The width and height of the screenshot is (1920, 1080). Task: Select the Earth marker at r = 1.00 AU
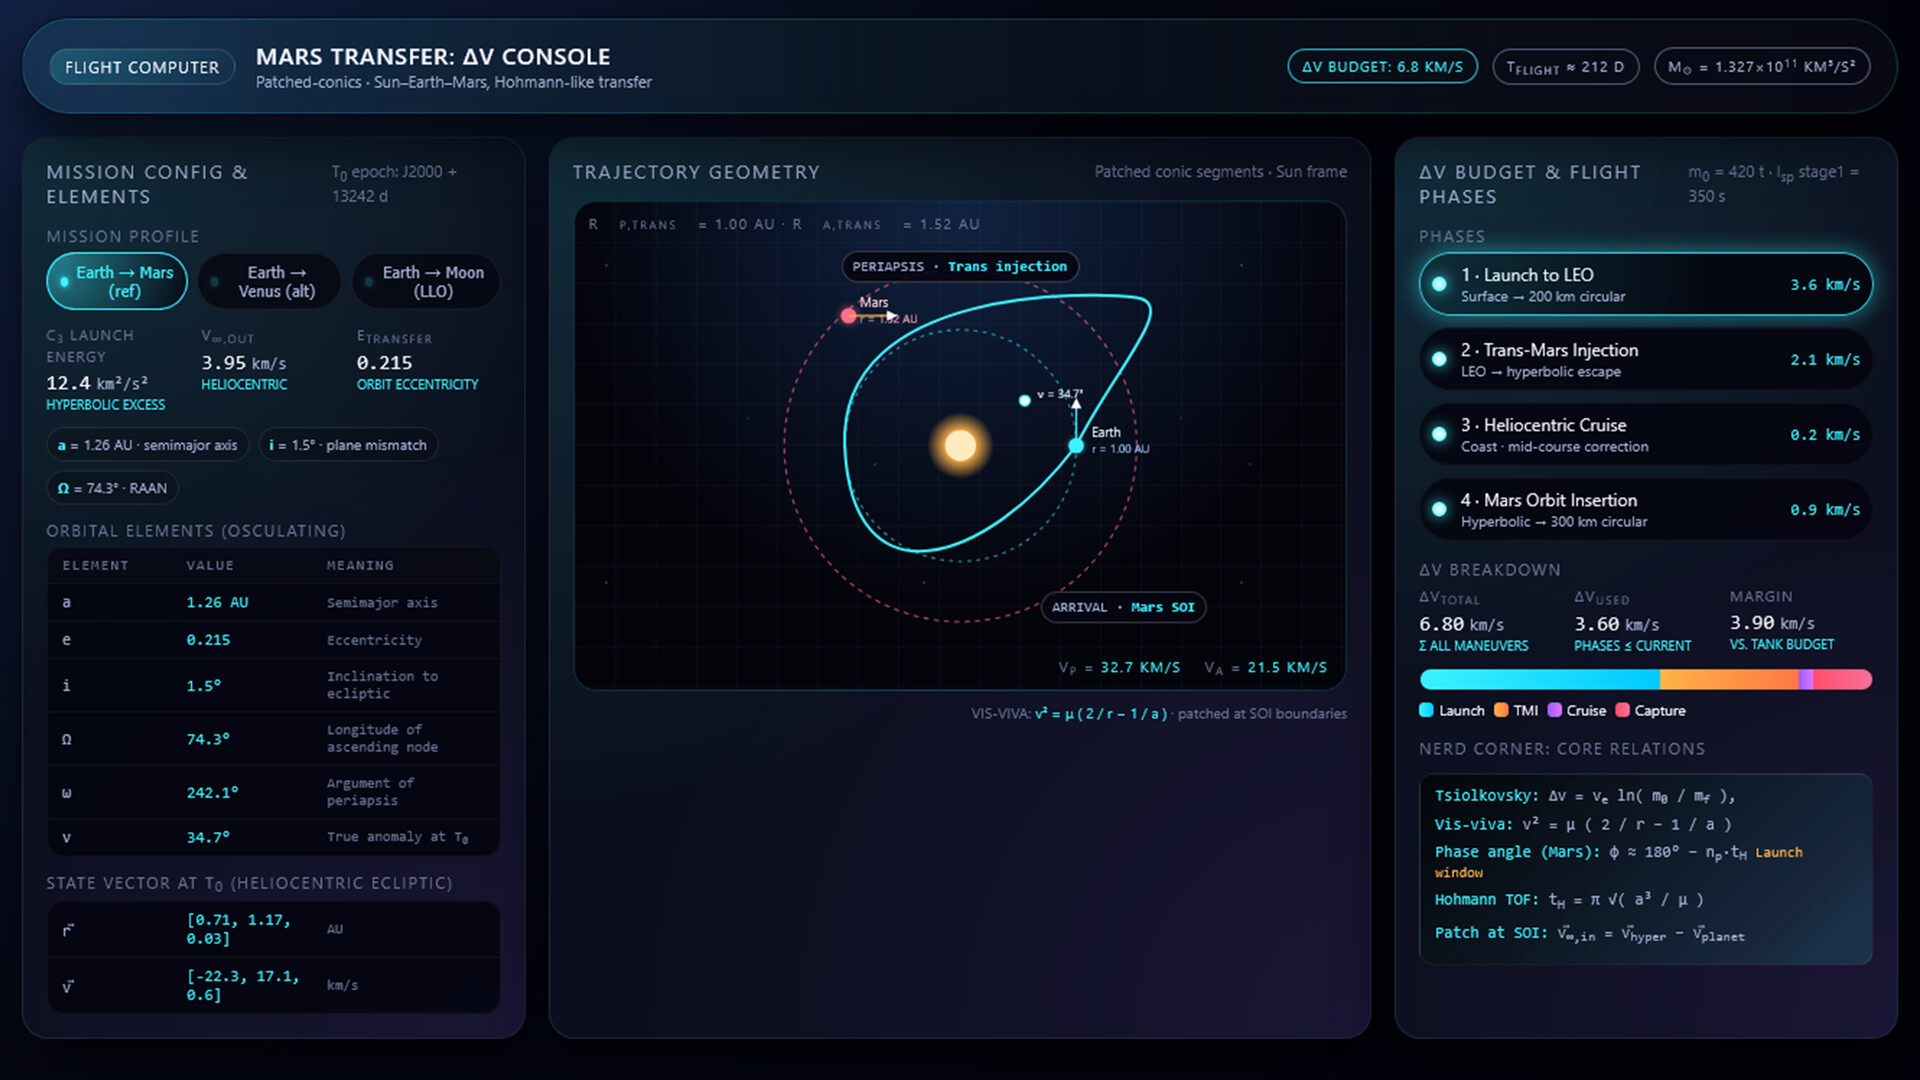tap(1076, 447)
